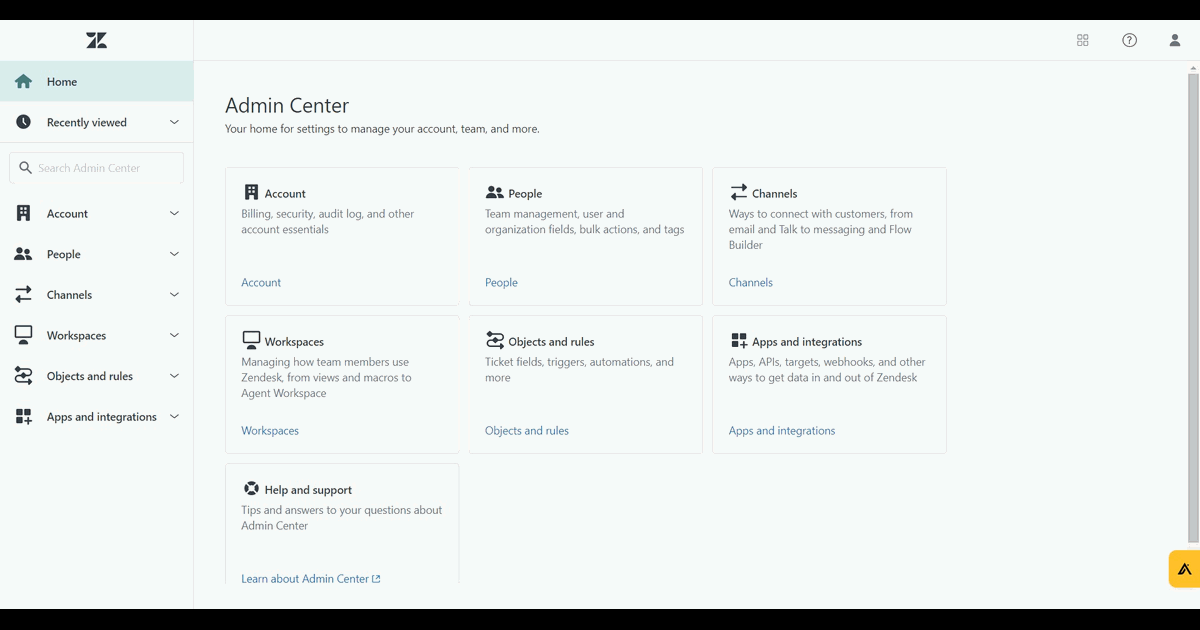Open the Account link on Account card
The height and width of the screenshot is (630, 1200).
(x=261, y=283)
